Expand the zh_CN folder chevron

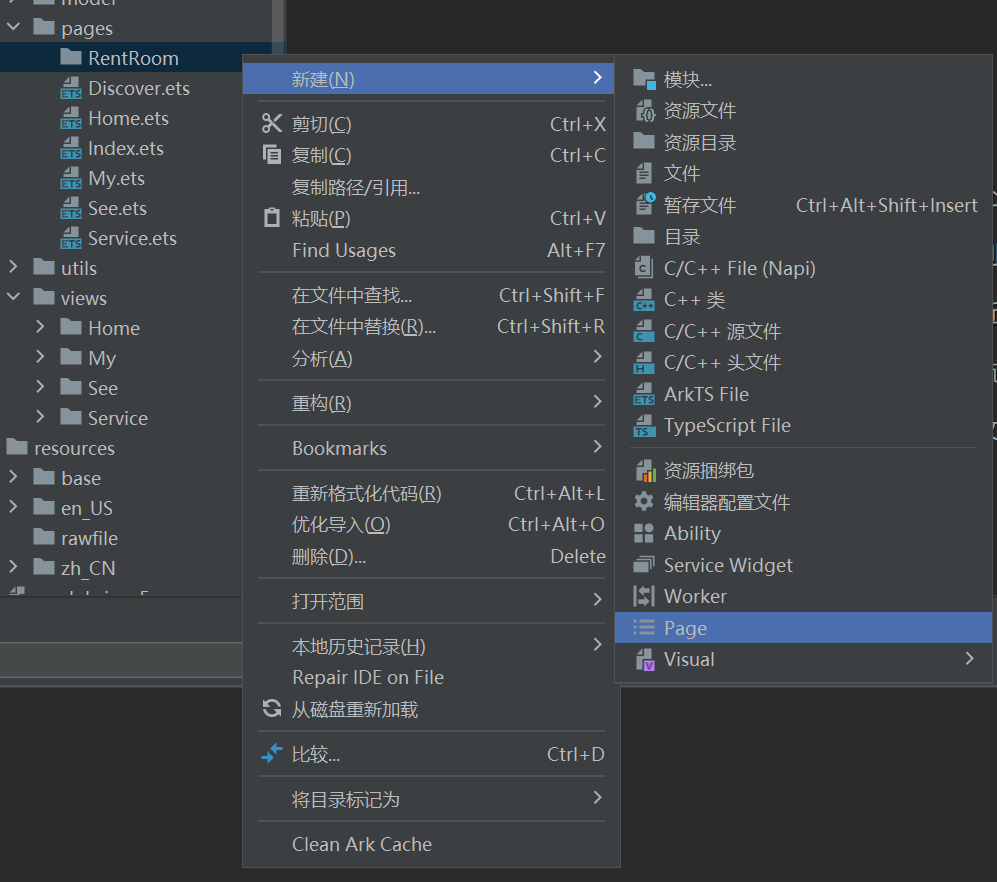point(13,566)
